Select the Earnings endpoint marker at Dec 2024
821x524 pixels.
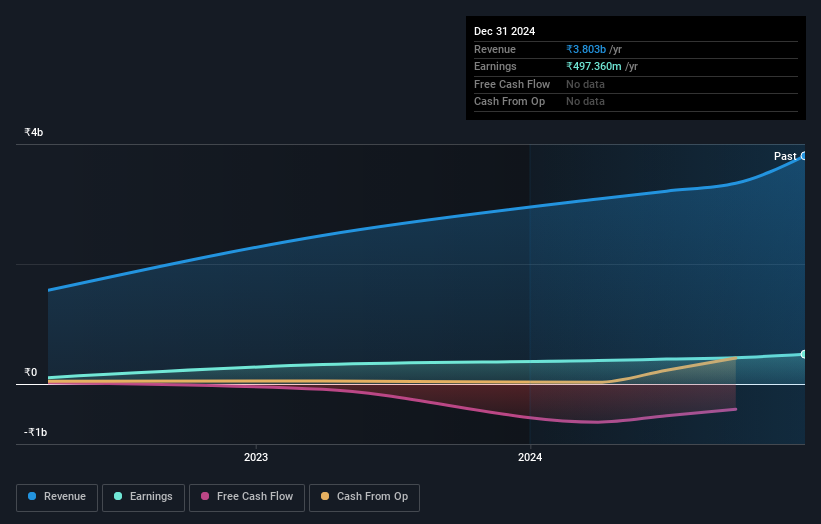tap(804, 354)
